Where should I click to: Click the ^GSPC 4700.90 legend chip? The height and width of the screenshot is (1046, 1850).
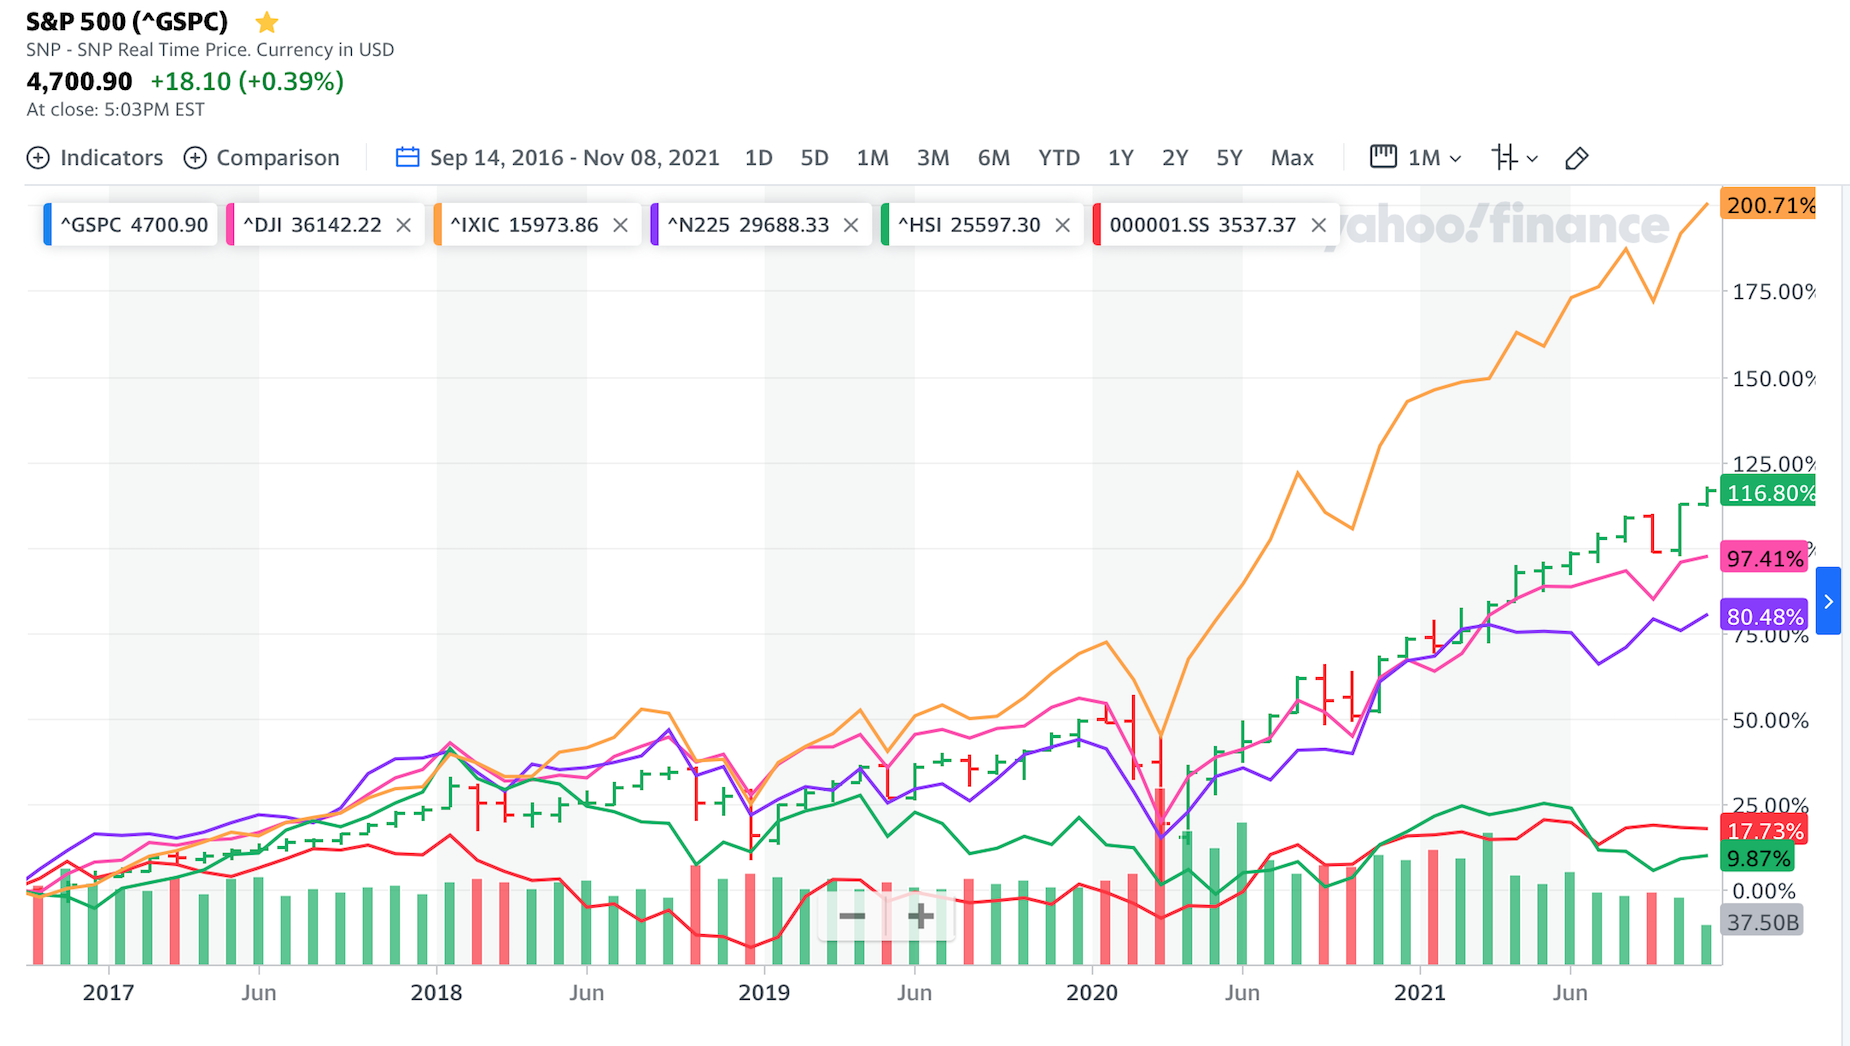pyautogui.click(x=131, y=225)
